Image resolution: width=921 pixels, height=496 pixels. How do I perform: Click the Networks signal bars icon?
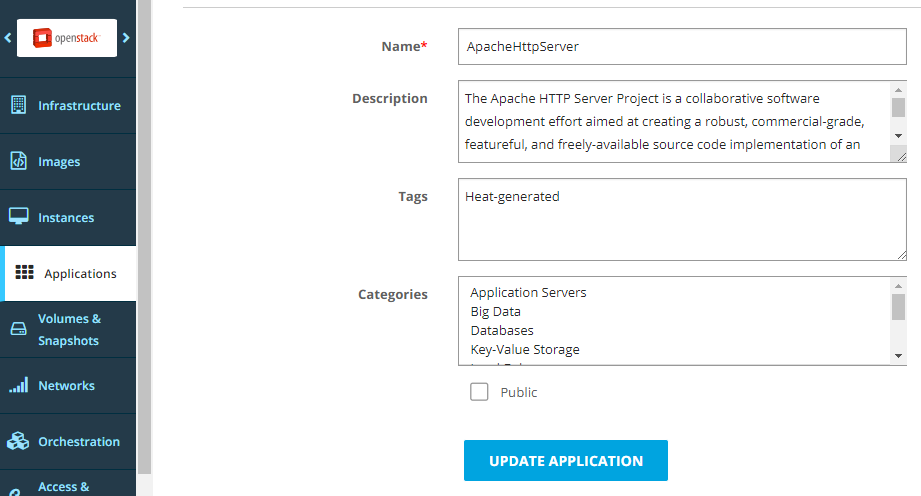click(18, 385)
